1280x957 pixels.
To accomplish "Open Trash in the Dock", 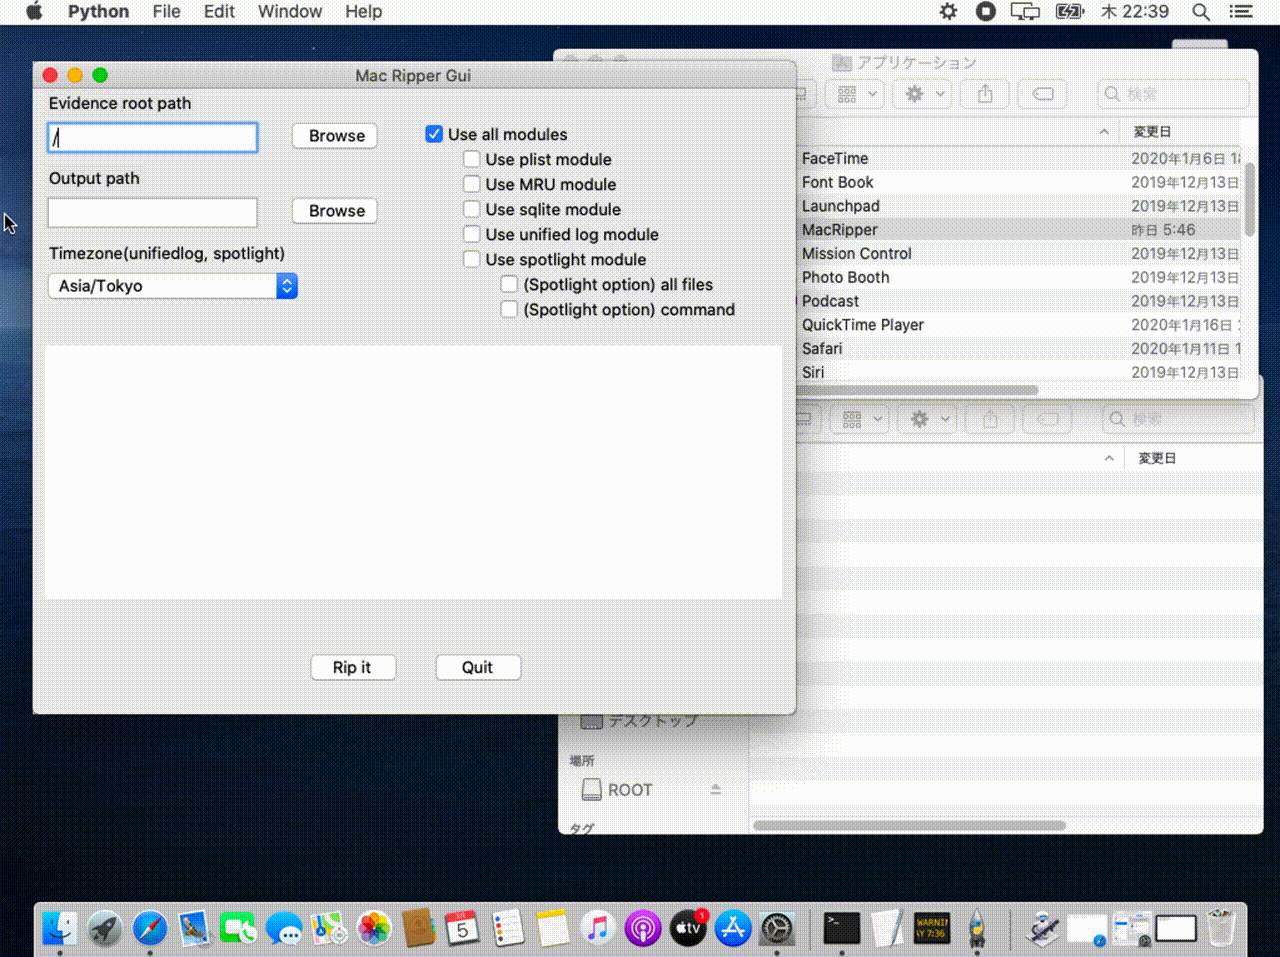I will click(1221, 928).
